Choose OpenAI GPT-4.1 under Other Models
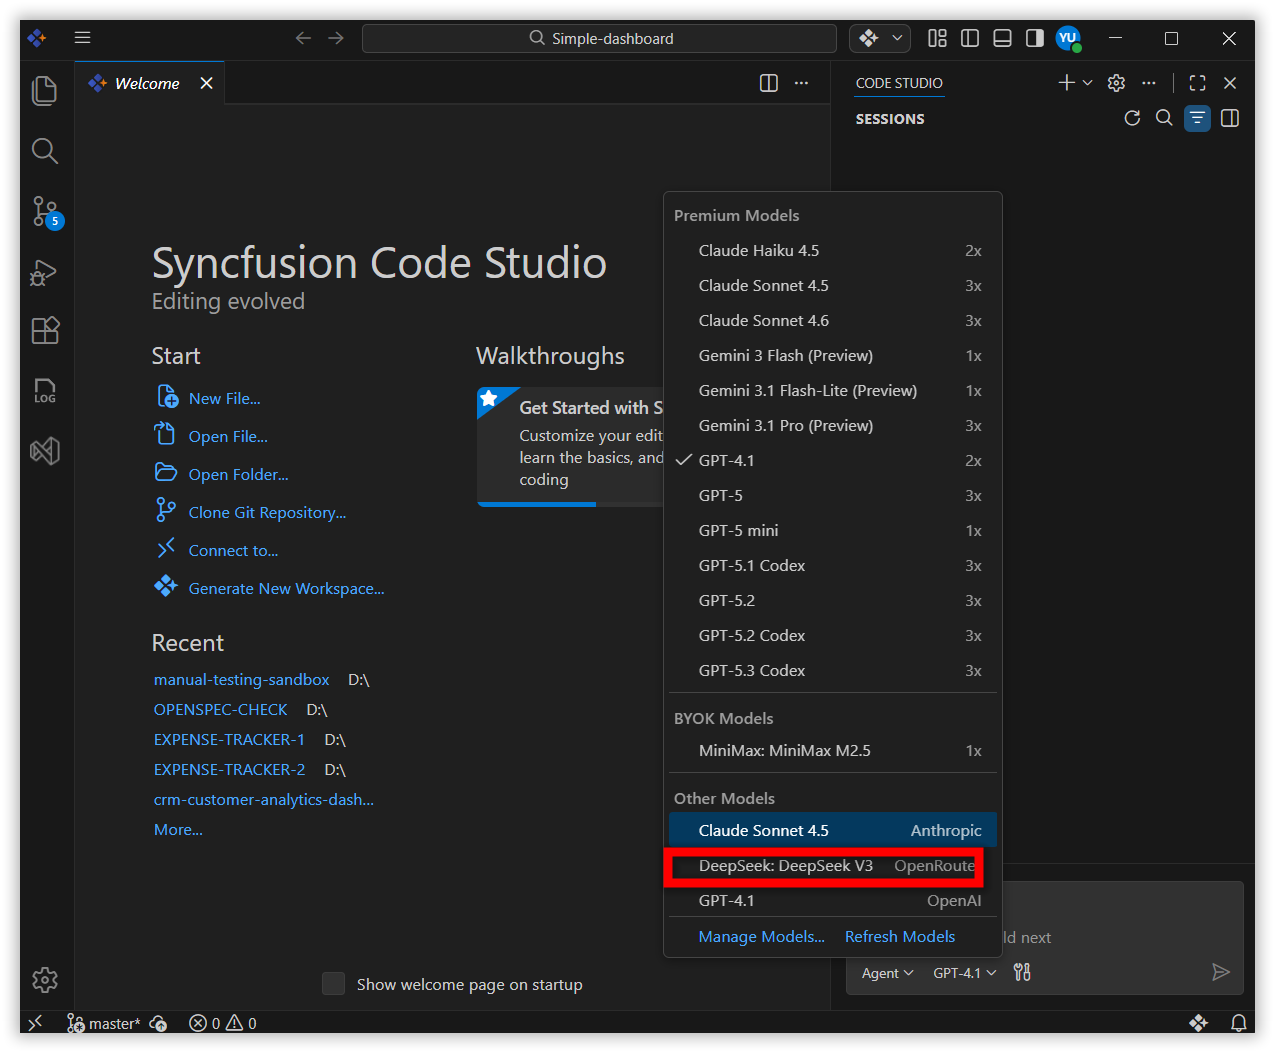 [832, 901]
